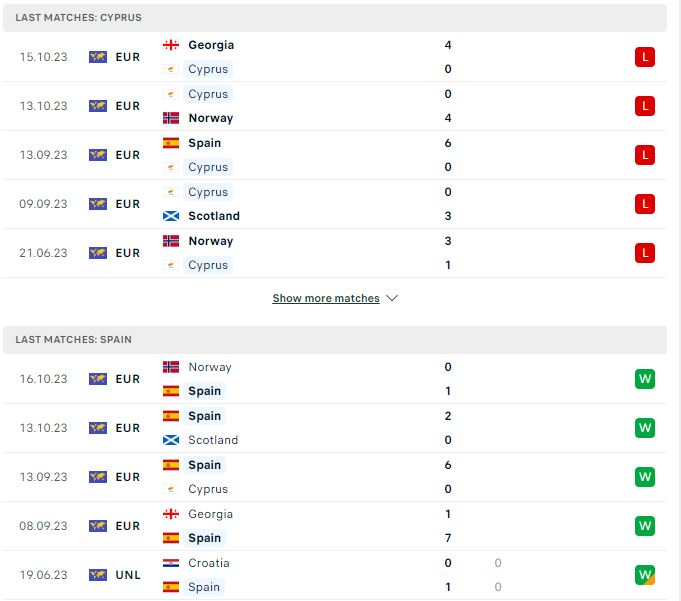Expand the Show more matches chevron
681x601 pixels.
point(392,298)
